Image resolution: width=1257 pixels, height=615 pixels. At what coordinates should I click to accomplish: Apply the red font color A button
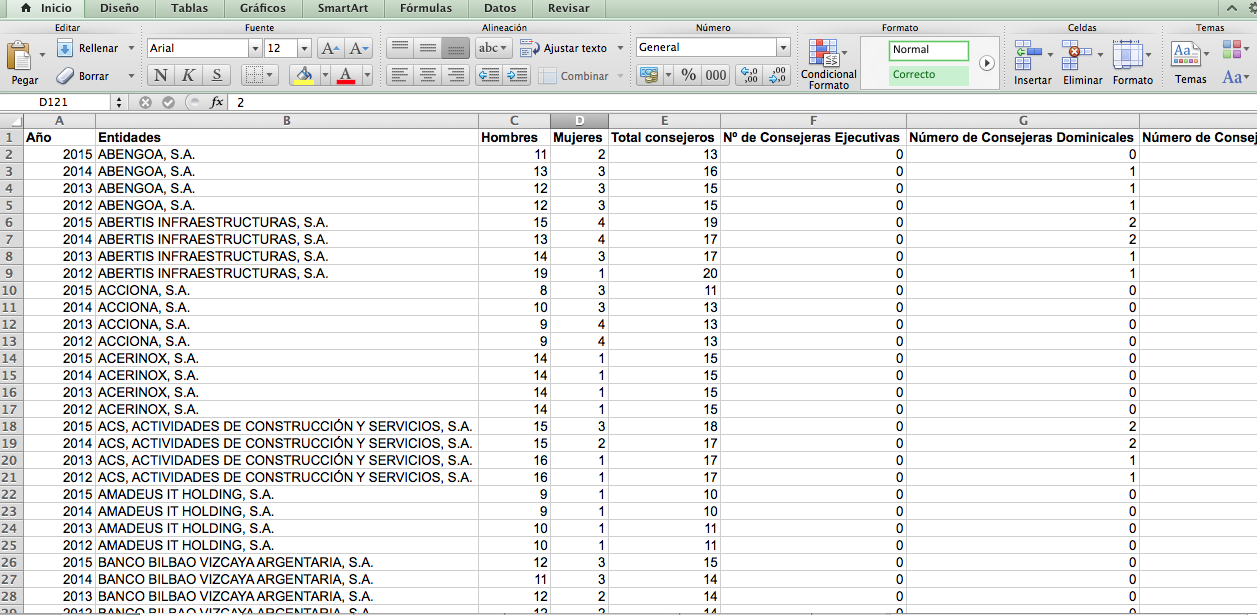pyautogui.click(x=346, y=75)
